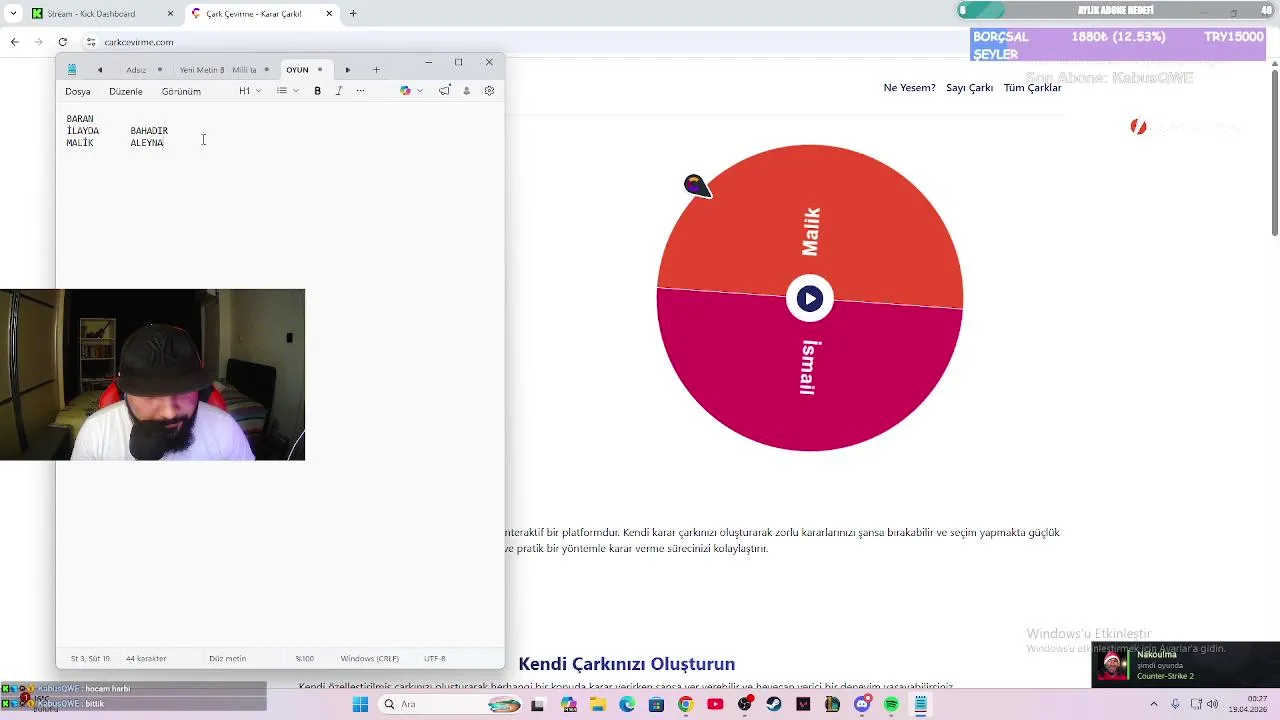Toggle bold formatting in Notepad

[318, 91]
